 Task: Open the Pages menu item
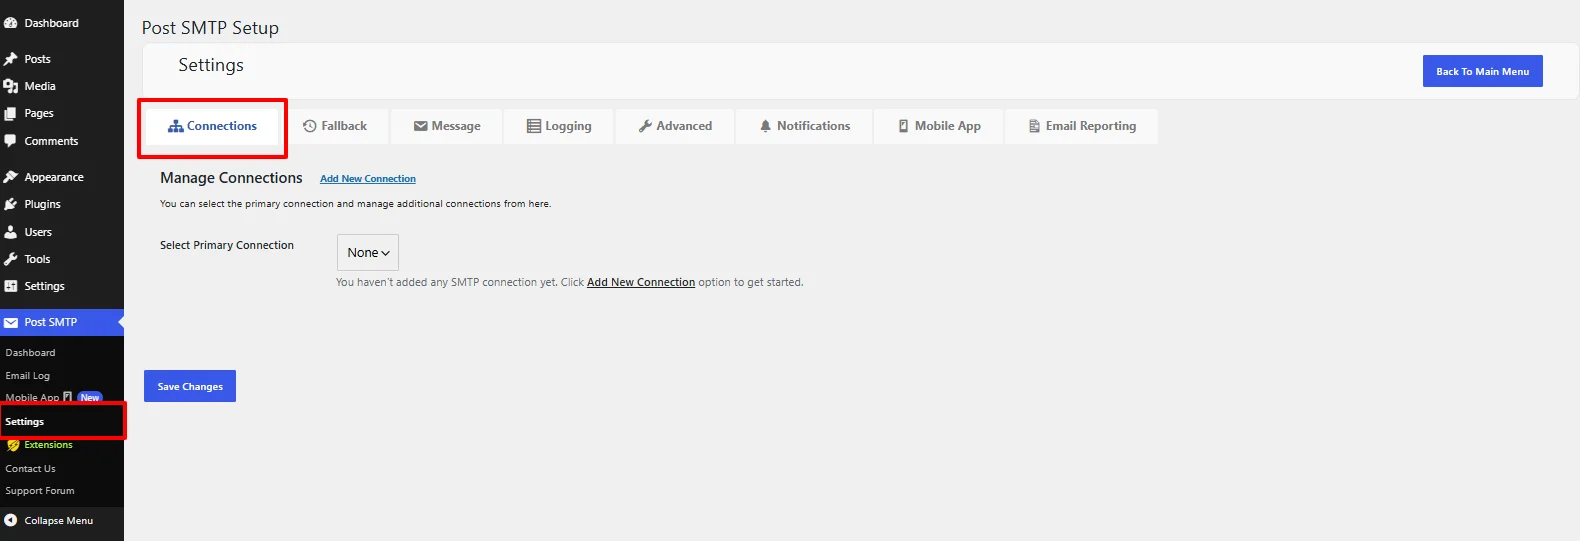click(x=62, y=113)
